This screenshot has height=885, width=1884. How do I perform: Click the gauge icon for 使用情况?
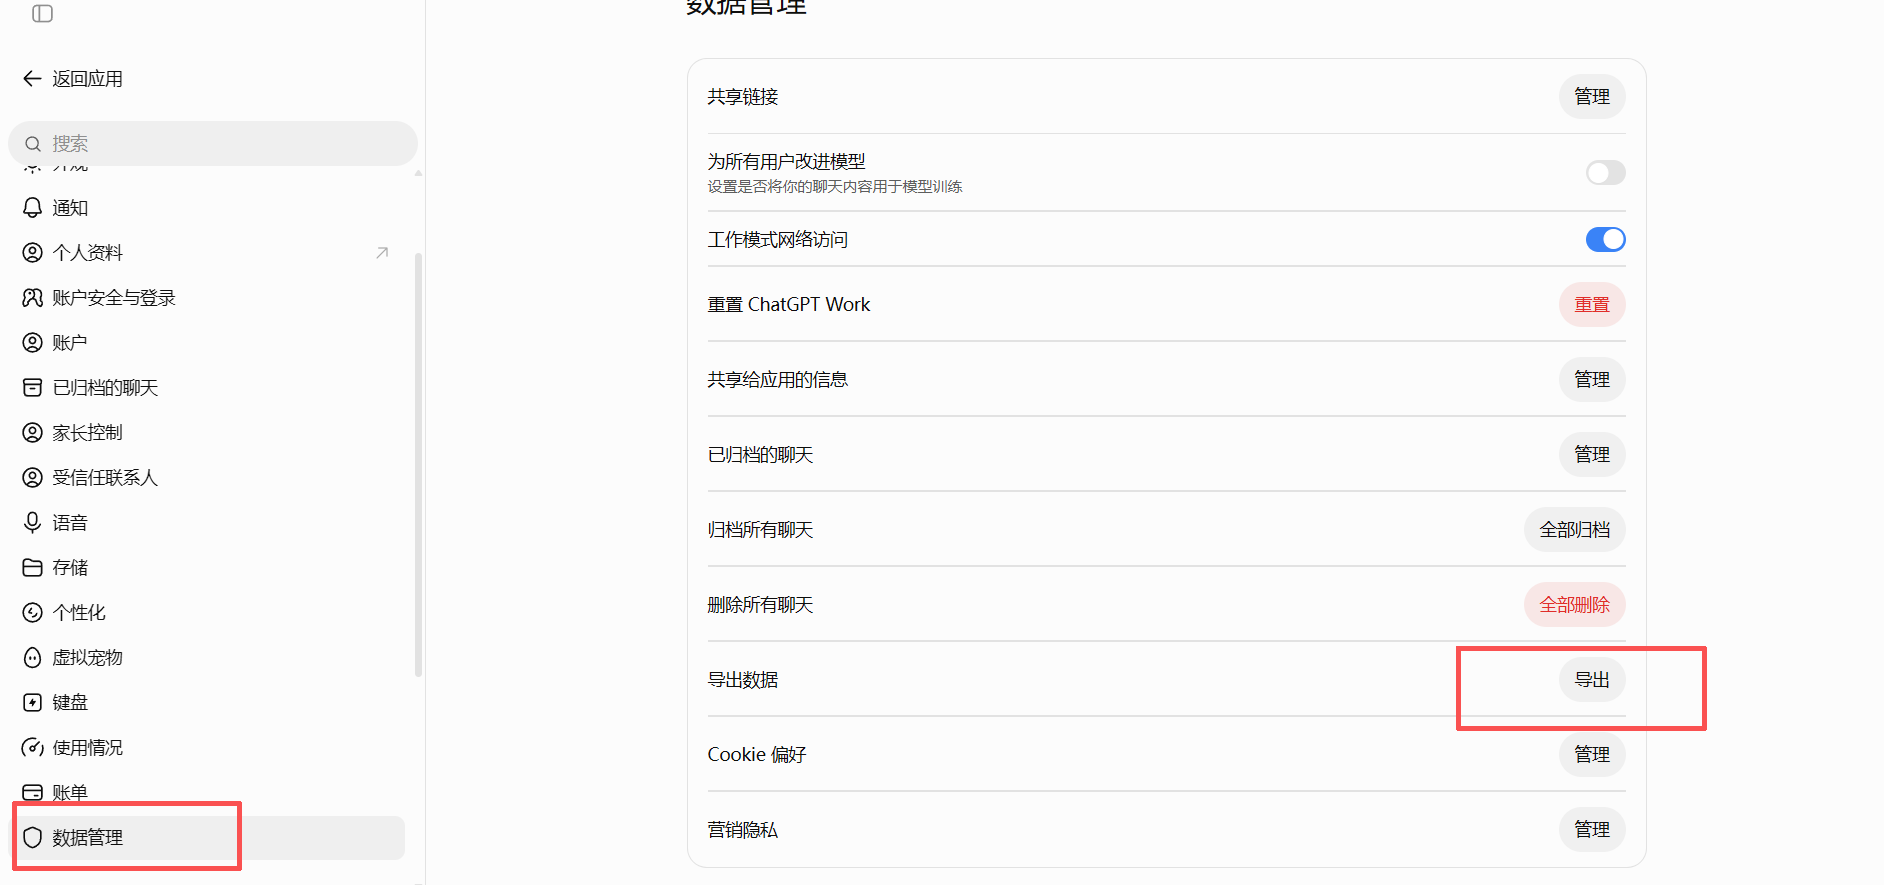(33, 748)
